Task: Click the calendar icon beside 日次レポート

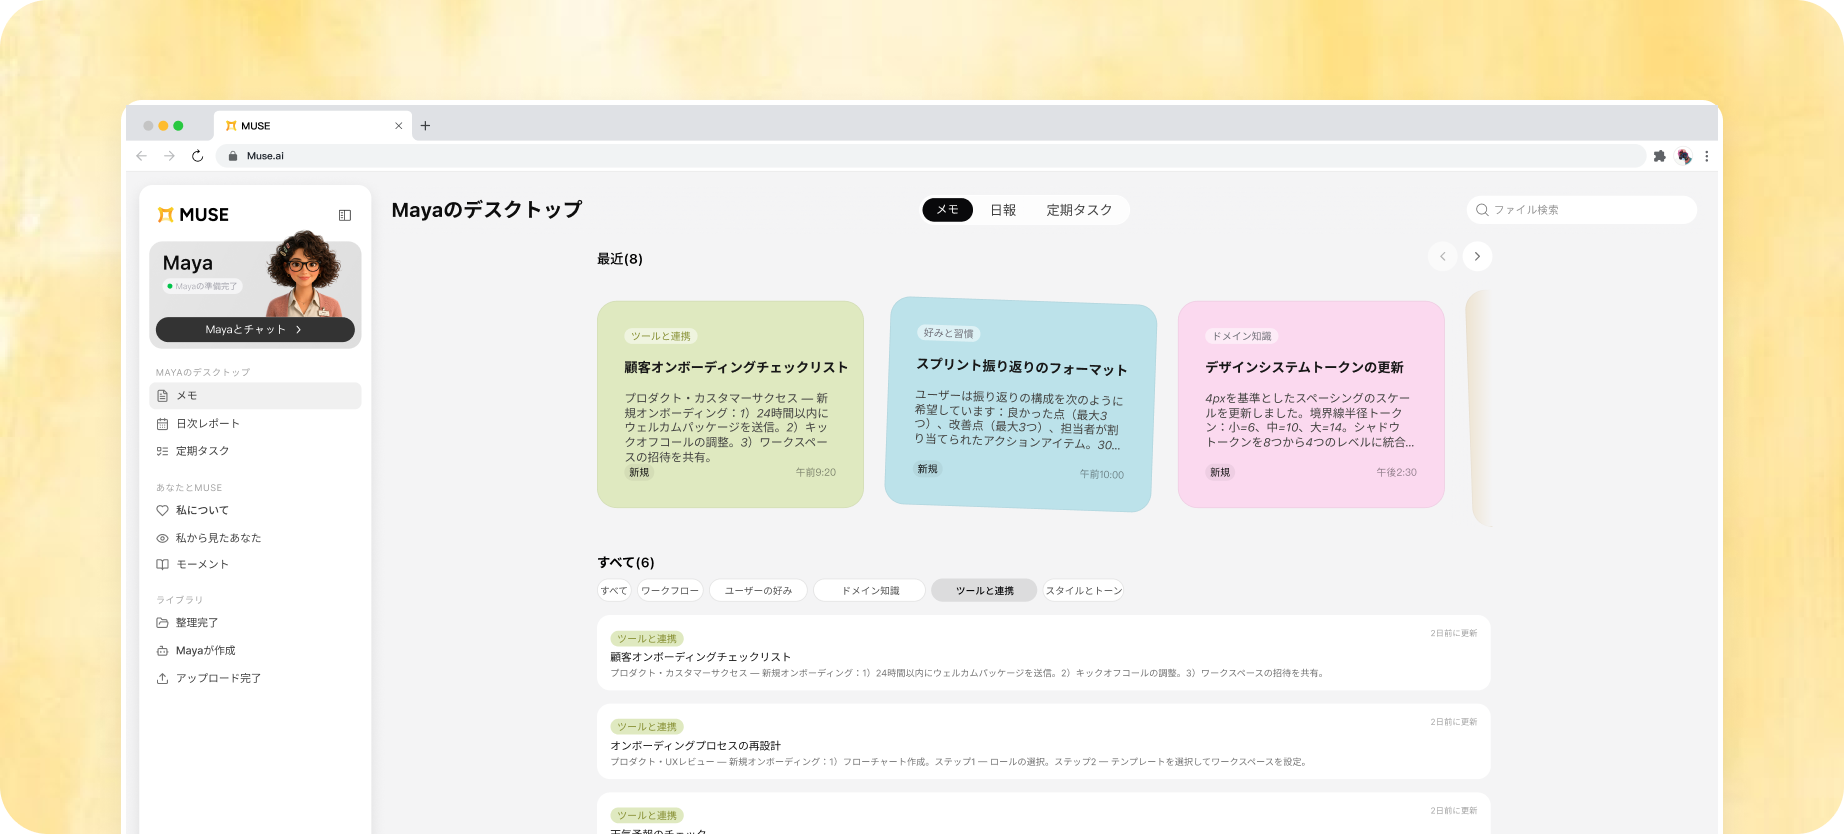Action: point(163,424)
